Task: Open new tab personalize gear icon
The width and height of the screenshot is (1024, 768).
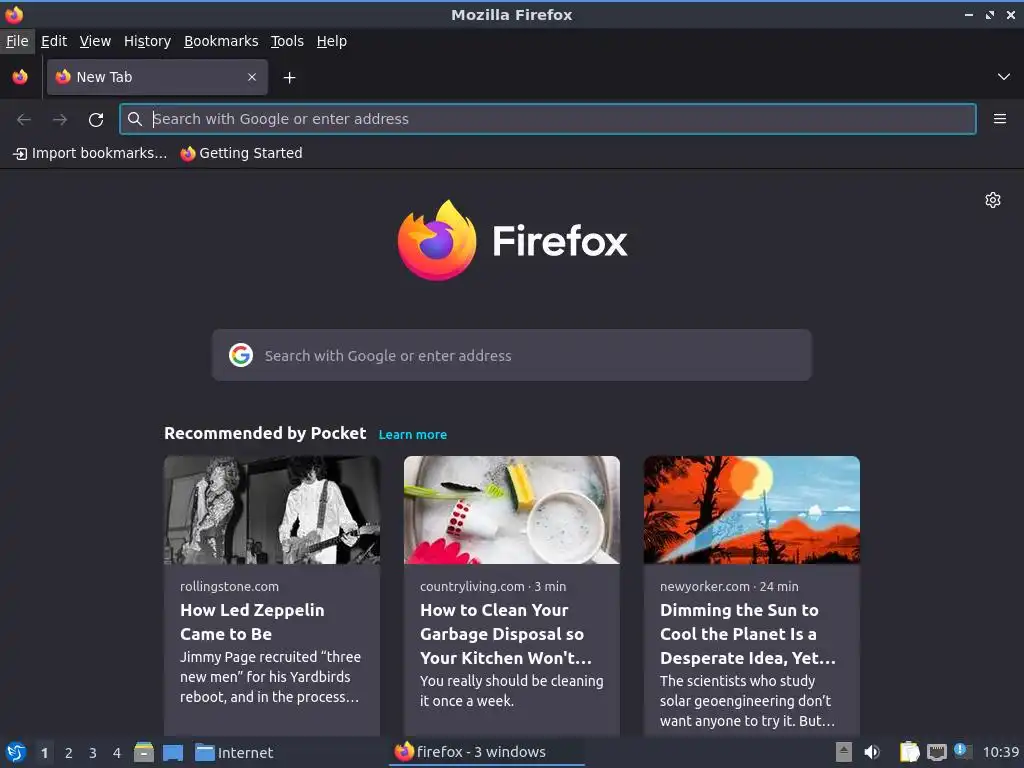Action: (993, 200)
